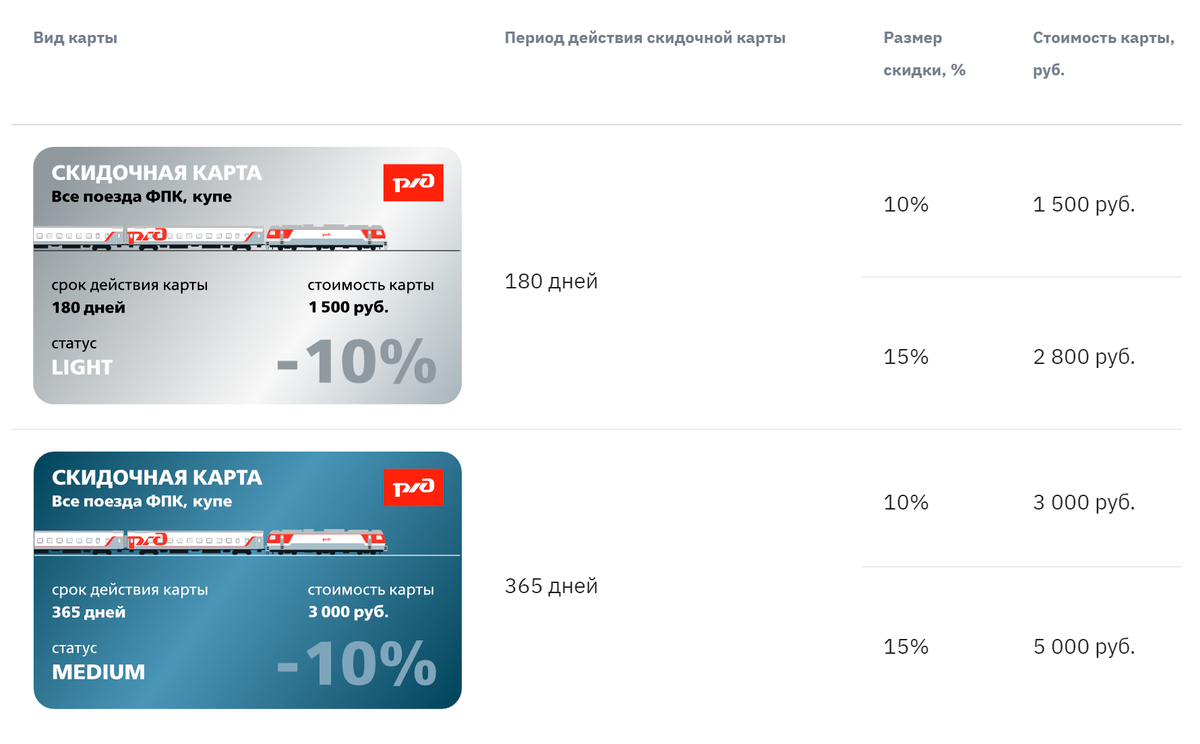Select the 5 000 руб. price cell
The image size is (1200, 744).
point(1084,647)
